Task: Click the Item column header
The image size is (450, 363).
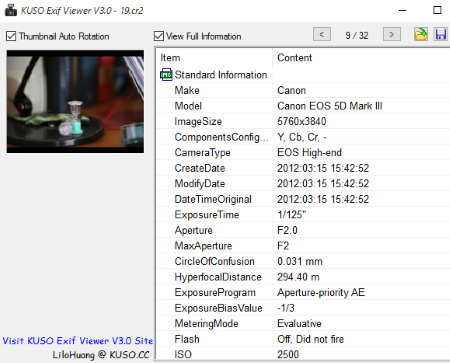Action: [x=170, y=58]
